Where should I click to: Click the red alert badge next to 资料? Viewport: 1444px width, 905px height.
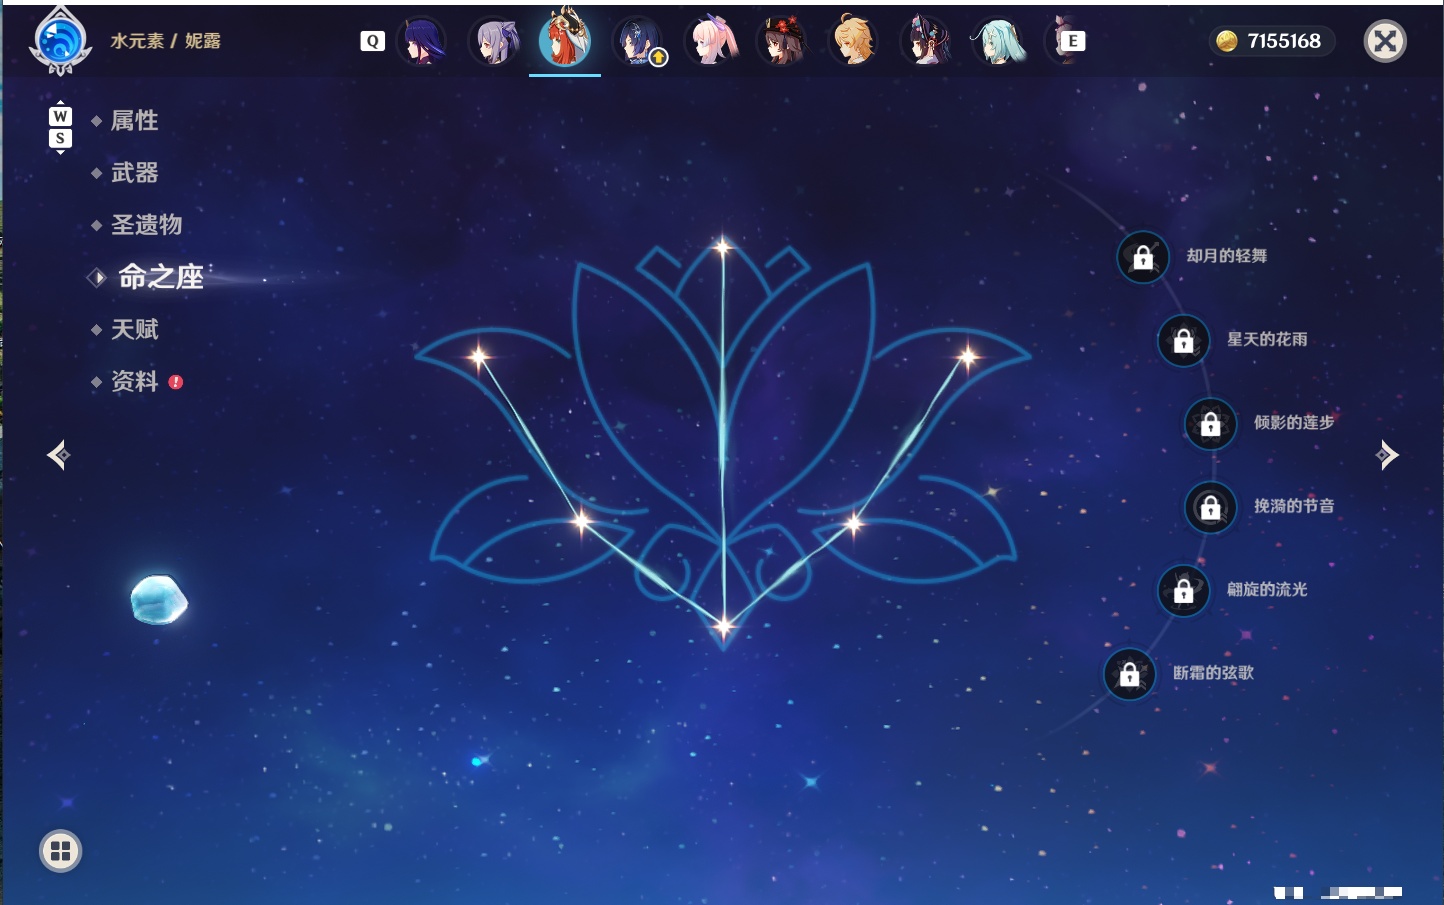176,382
